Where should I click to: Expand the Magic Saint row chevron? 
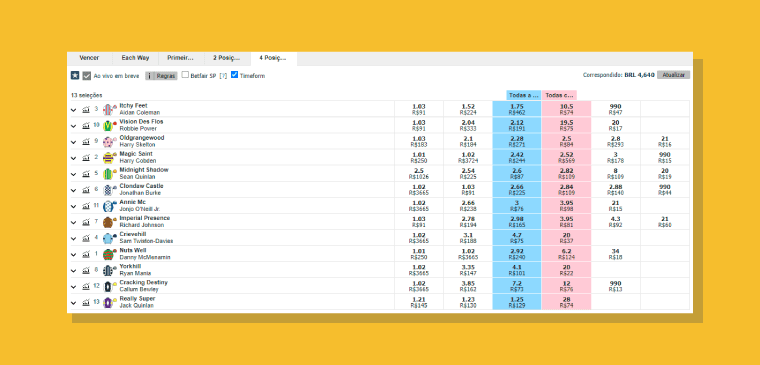(74, 158)
